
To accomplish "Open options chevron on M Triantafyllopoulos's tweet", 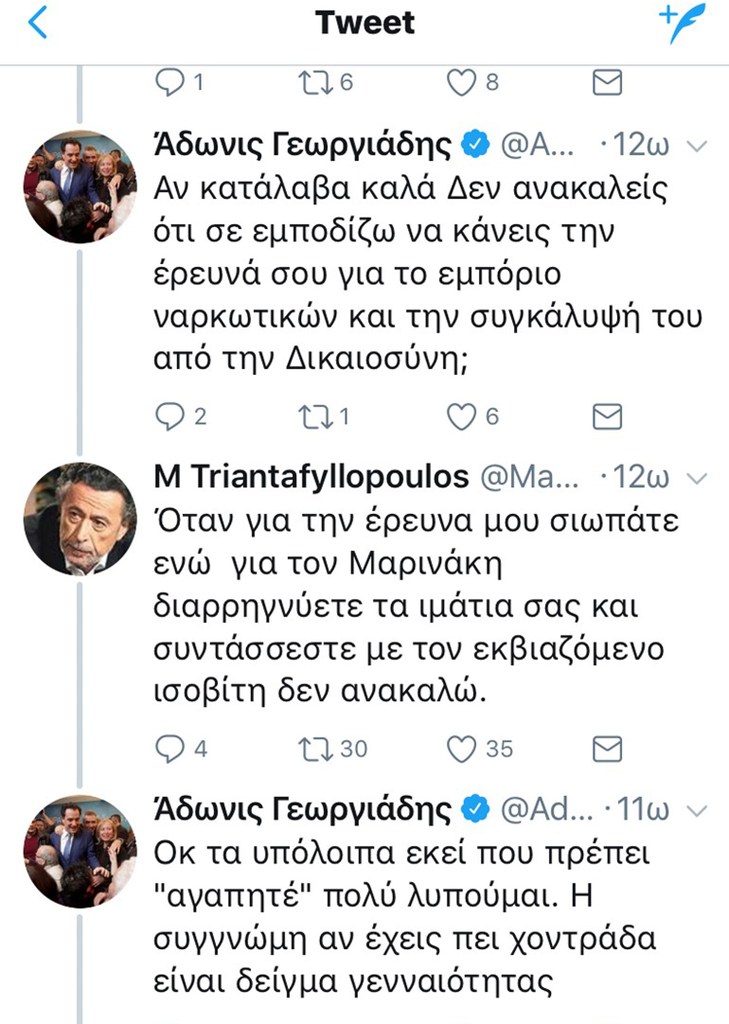I will click(698, 478).
